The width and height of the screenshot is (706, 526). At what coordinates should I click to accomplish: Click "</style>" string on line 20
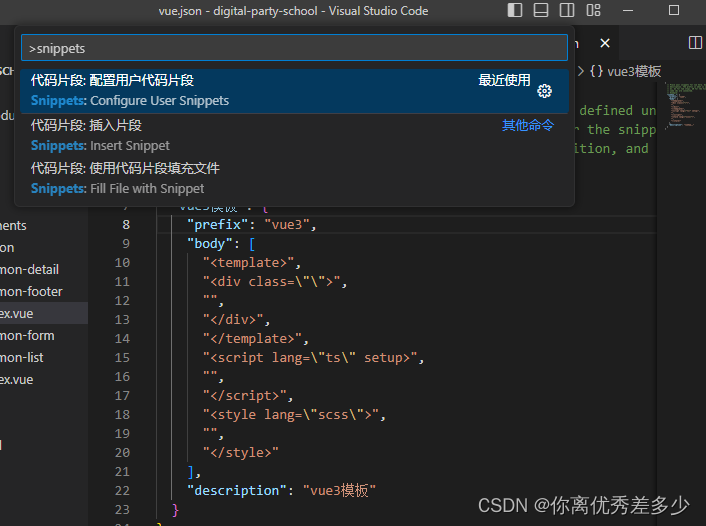pos(240,452)
